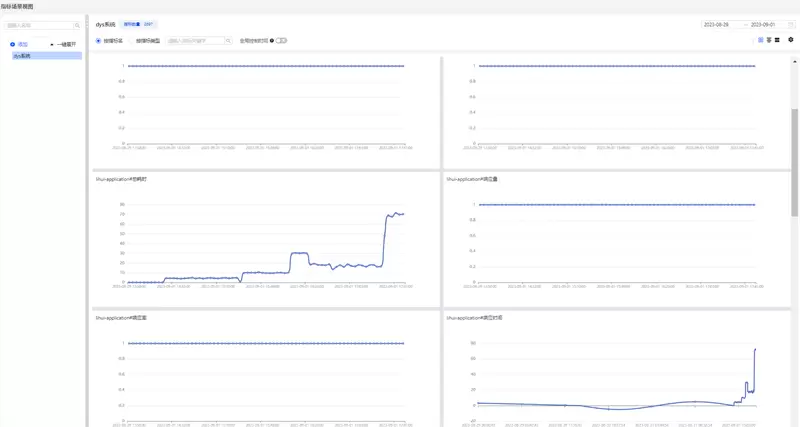Image resolution: width=800 pixels, height=427 pixels.
Task: Switch to the two-row layout icon
Action: (769, 40)
